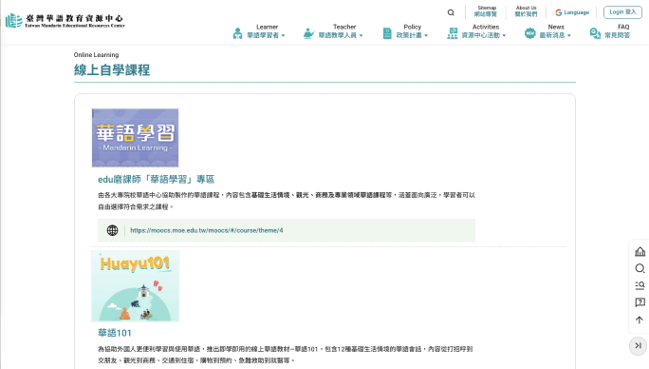Click the Policy document icon

point(387,33)
